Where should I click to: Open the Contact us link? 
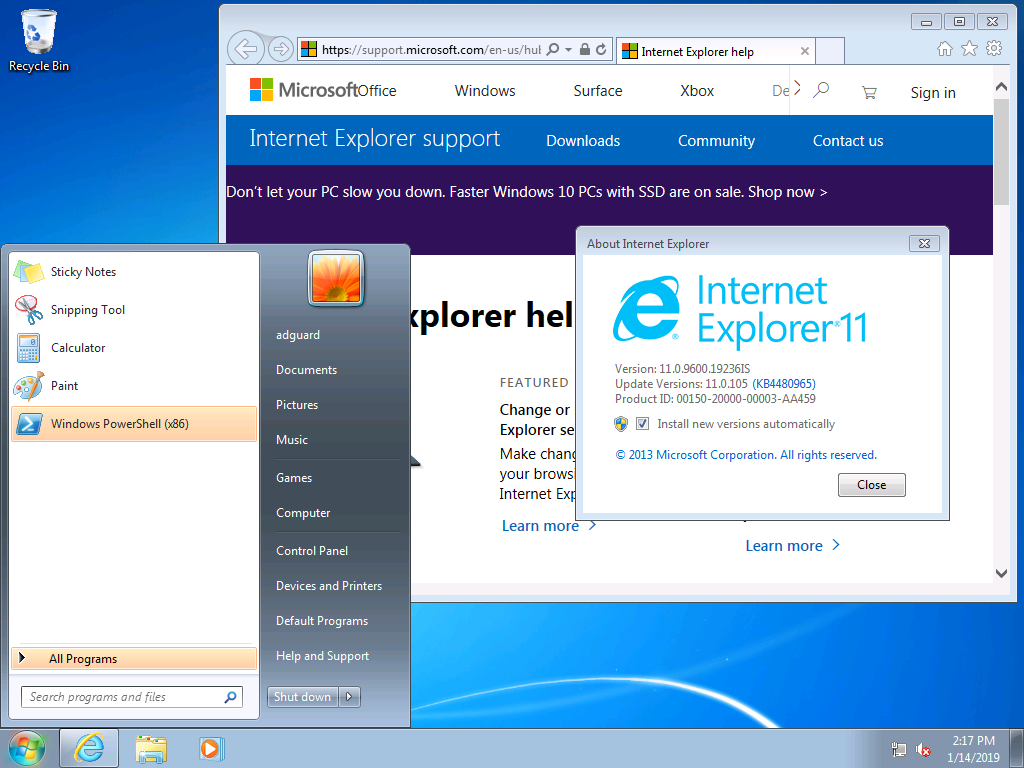tap(848, 140)
